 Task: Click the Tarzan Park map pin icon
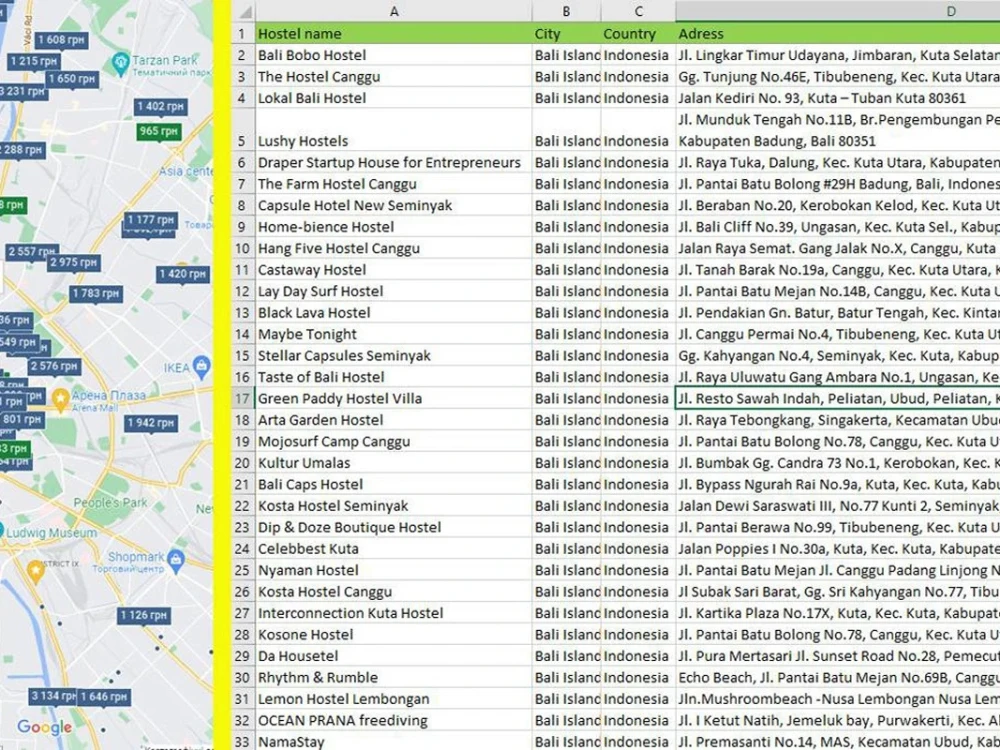[120, 63]
